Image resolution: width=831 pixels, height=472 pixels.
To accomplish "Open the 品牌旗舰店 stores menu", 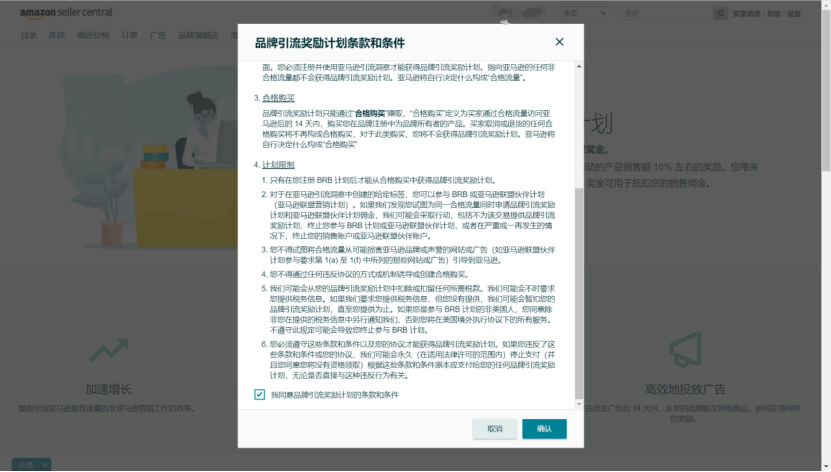I will [x=198, y=35].
